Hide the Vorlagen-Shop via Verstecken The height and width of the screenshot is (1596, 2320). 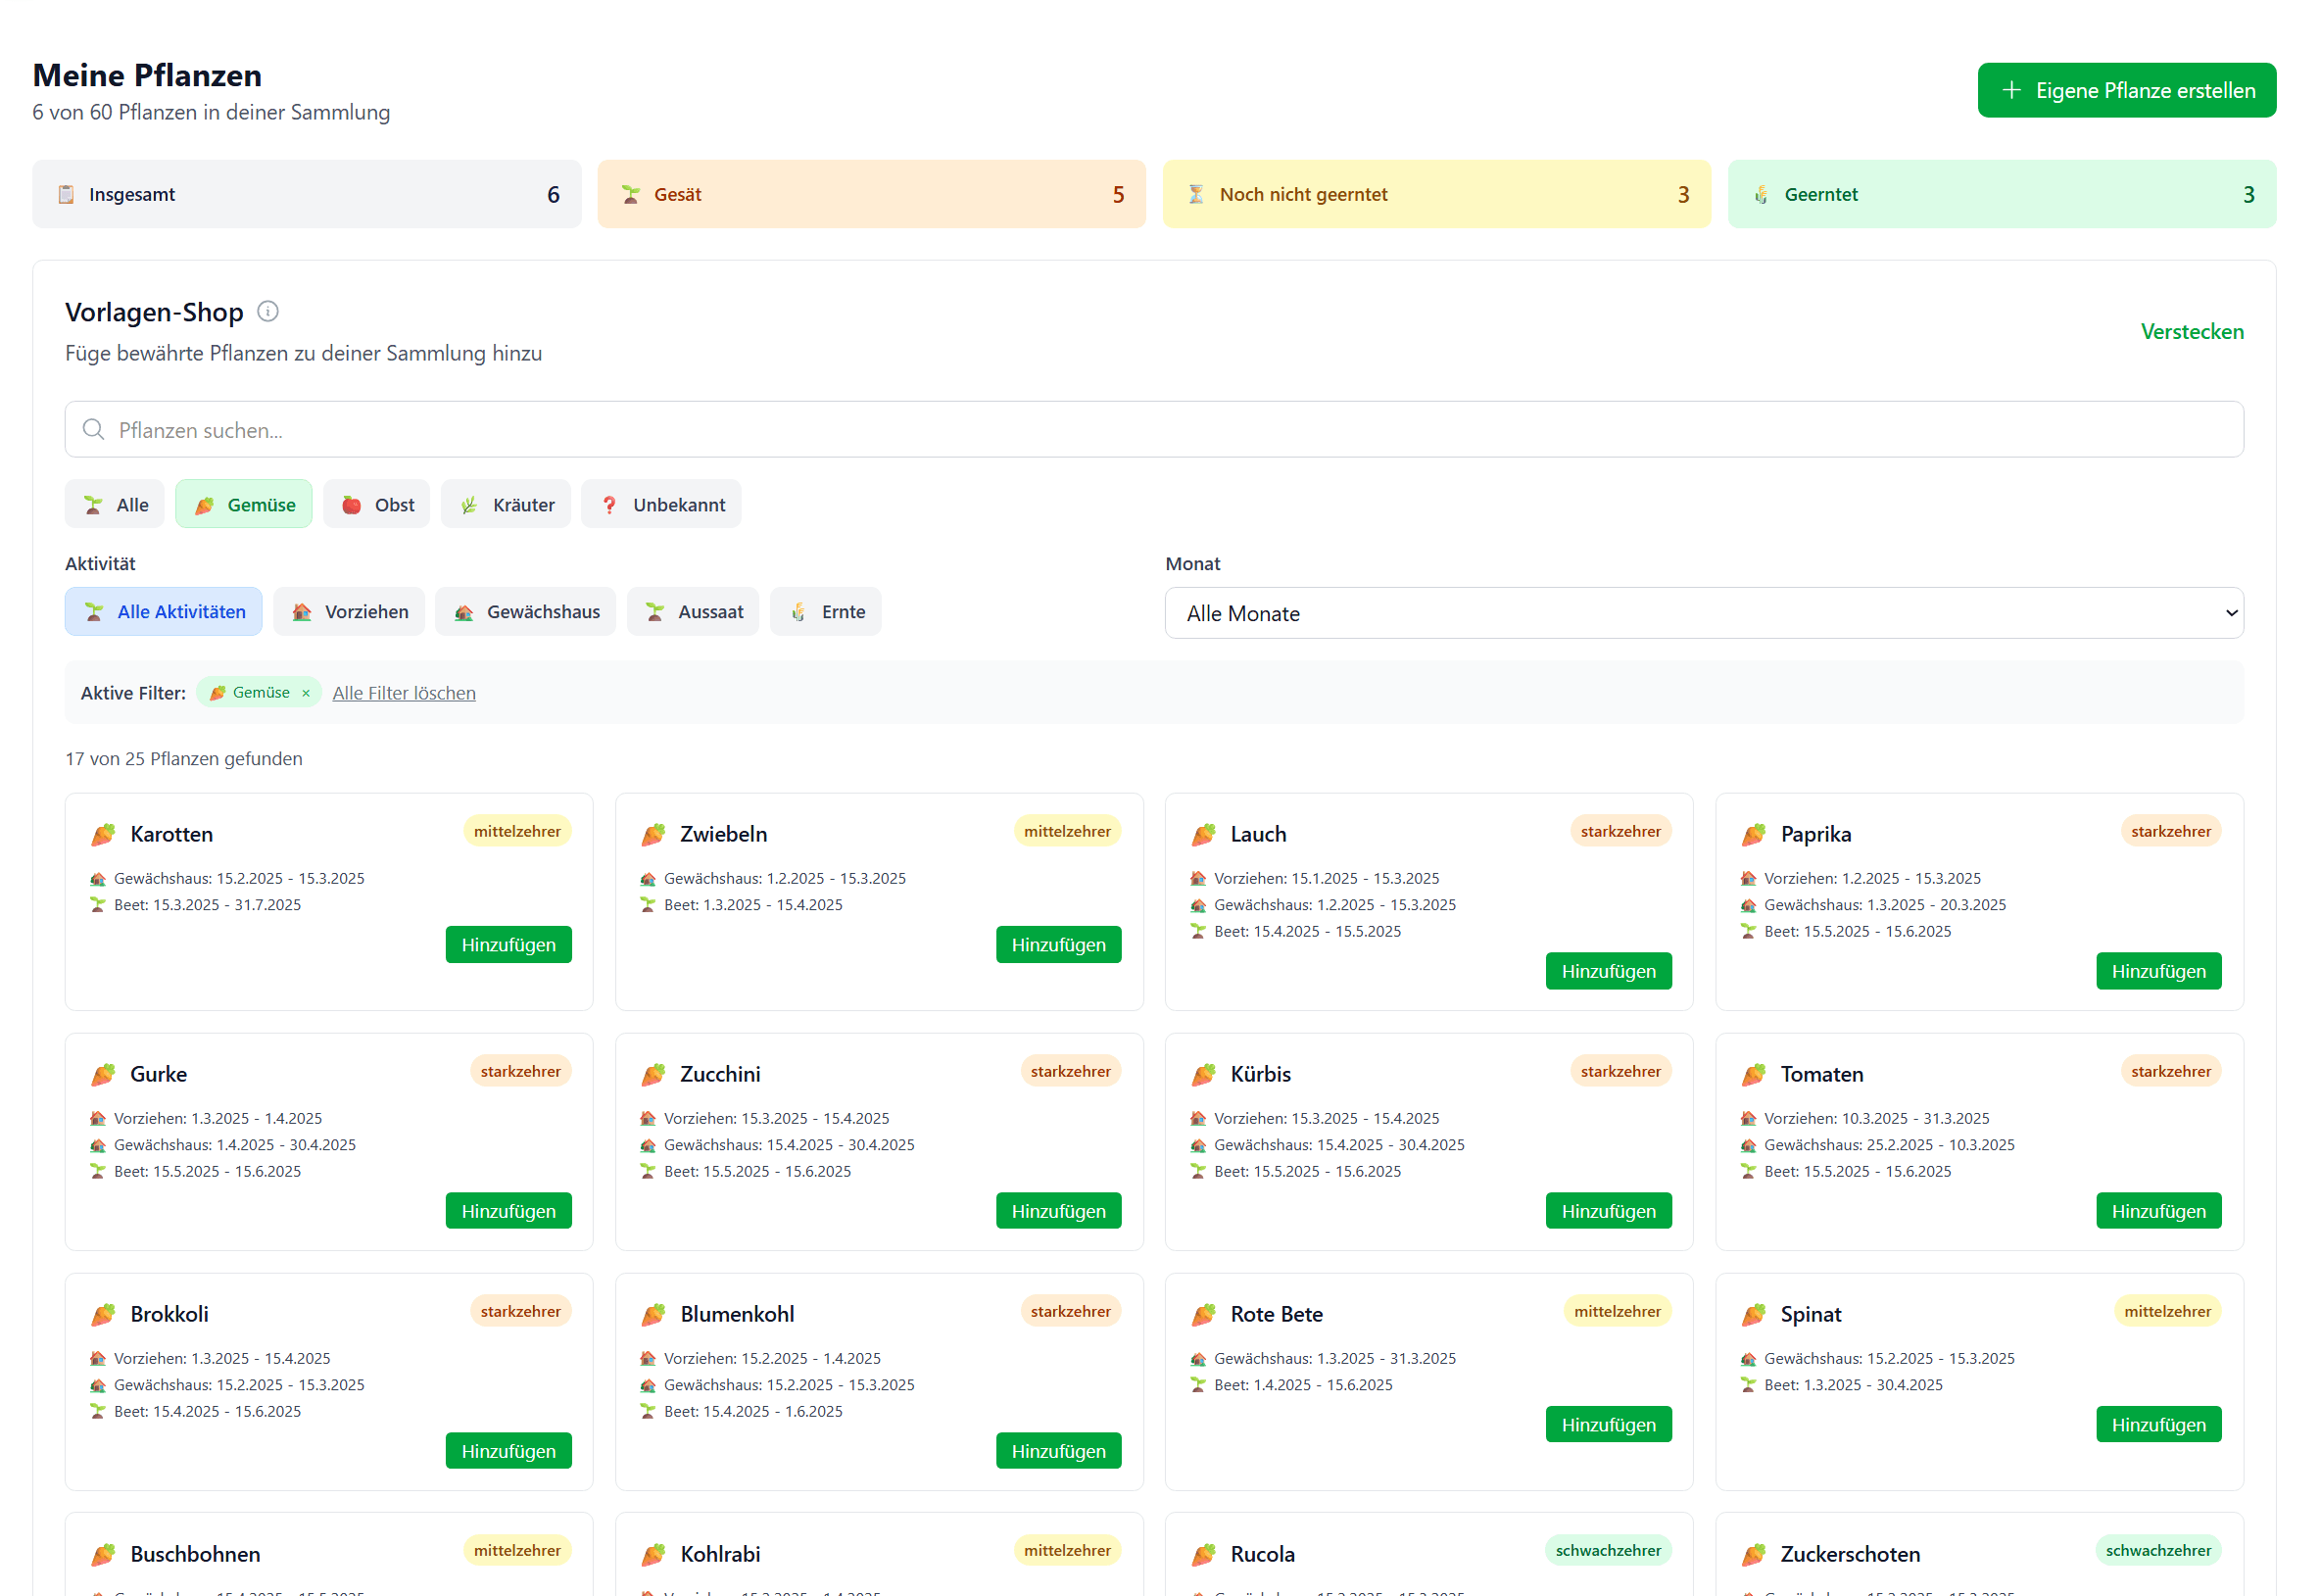pyautogui.click(x=2192, y=331)
